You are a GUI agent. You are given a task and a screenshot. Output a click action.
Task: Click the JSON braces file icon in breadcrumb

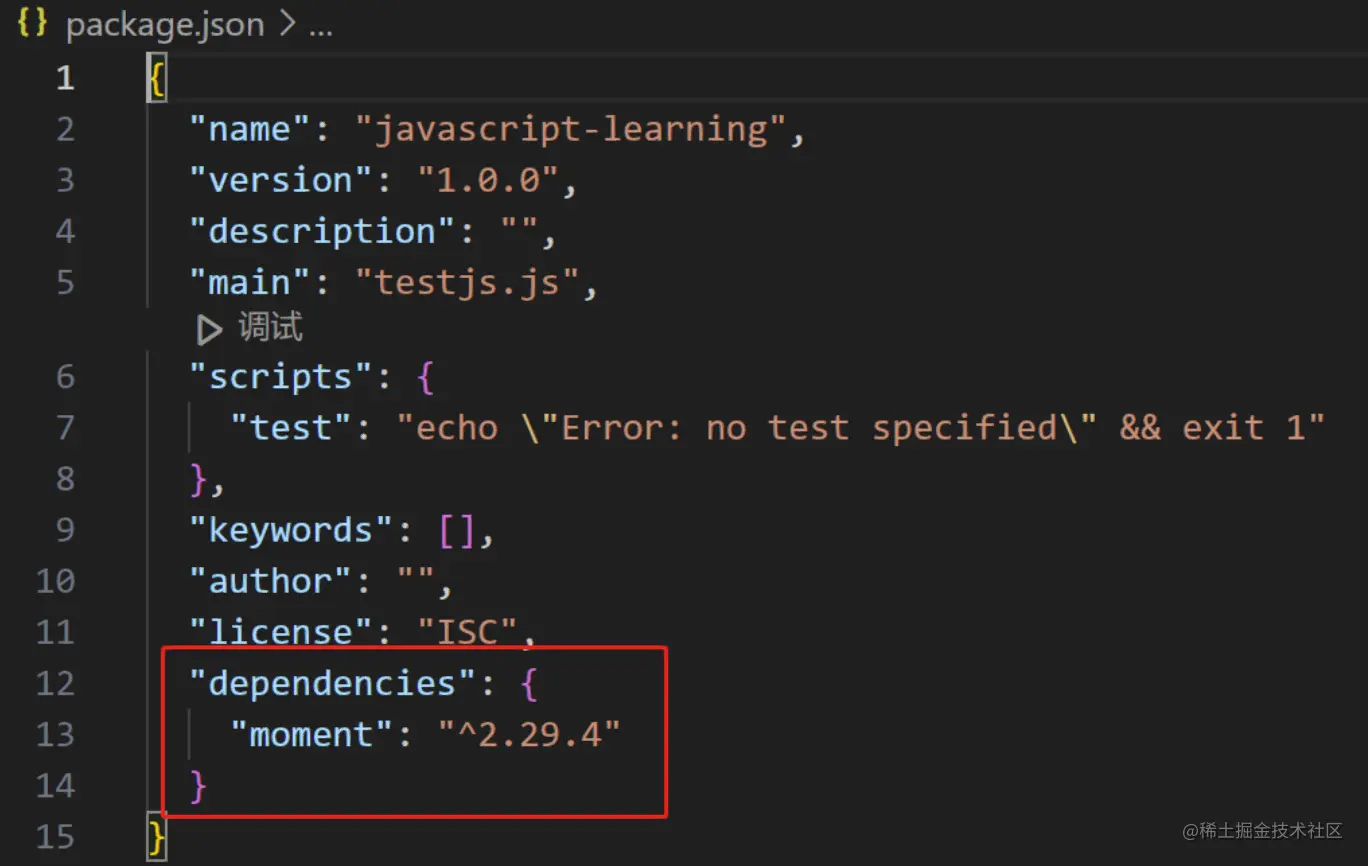[x=32, y=24]
